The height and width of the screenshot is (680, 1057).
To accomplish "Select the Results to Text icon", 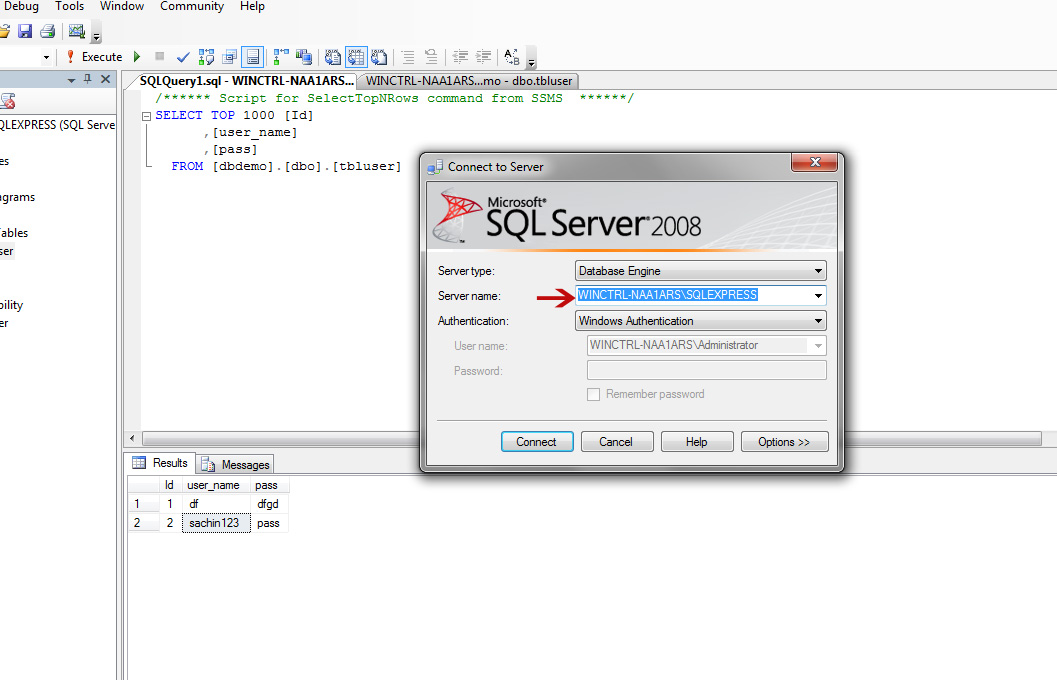I will [333, 57].
